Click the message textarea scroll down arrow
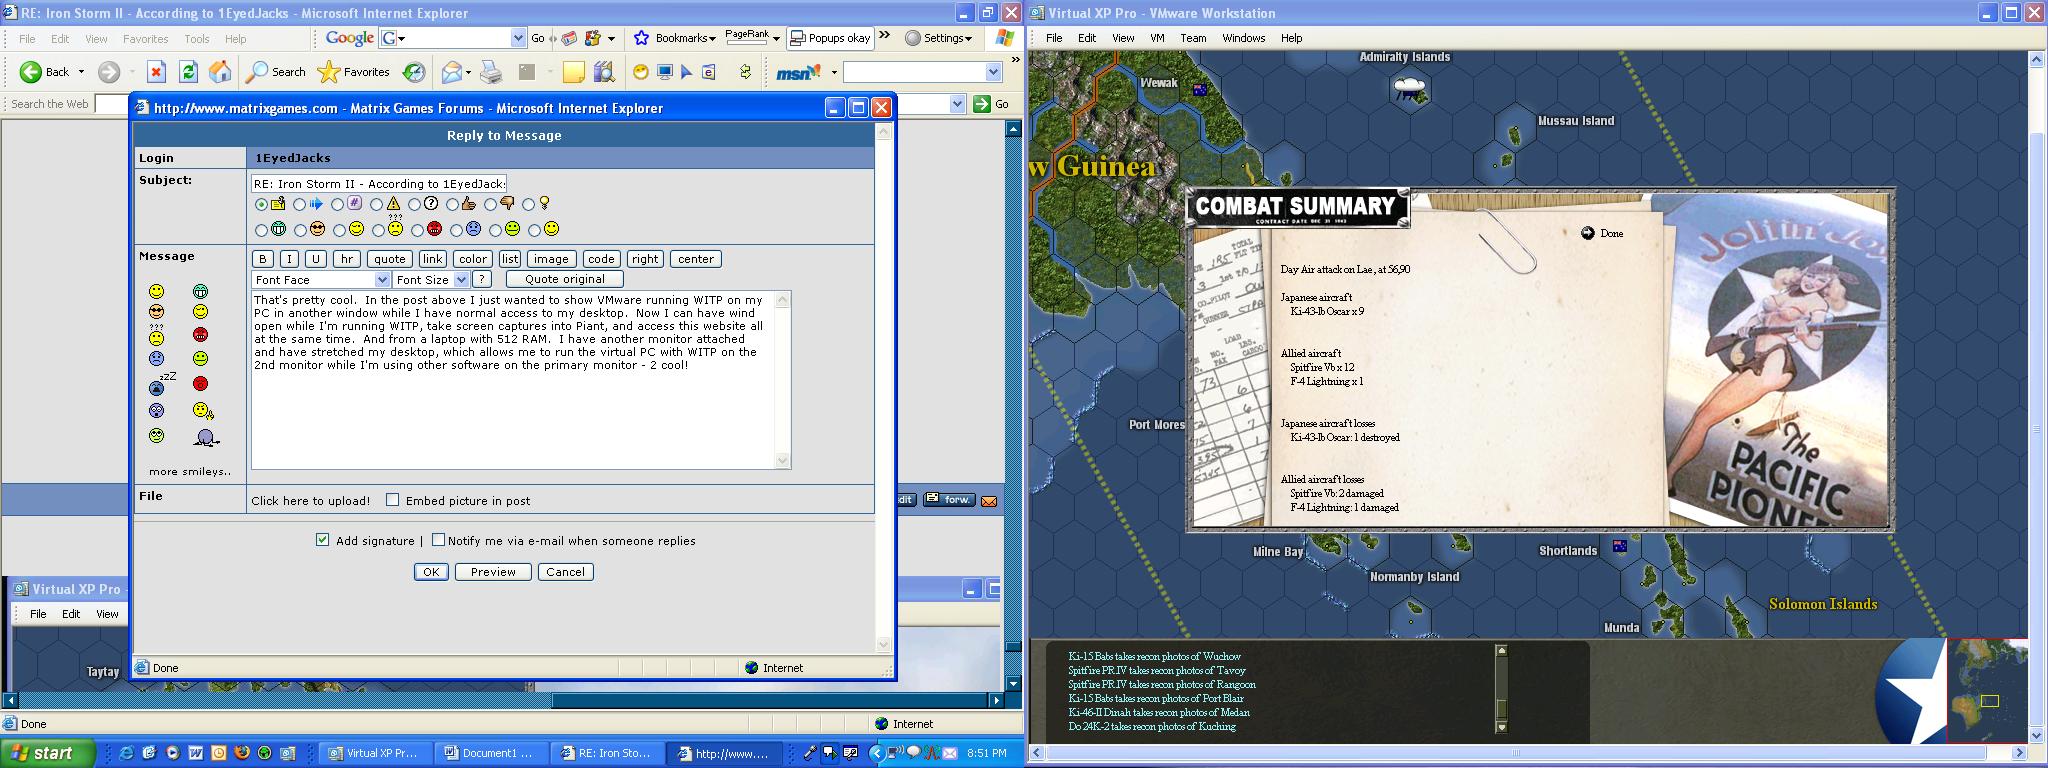 click(782, 460)
